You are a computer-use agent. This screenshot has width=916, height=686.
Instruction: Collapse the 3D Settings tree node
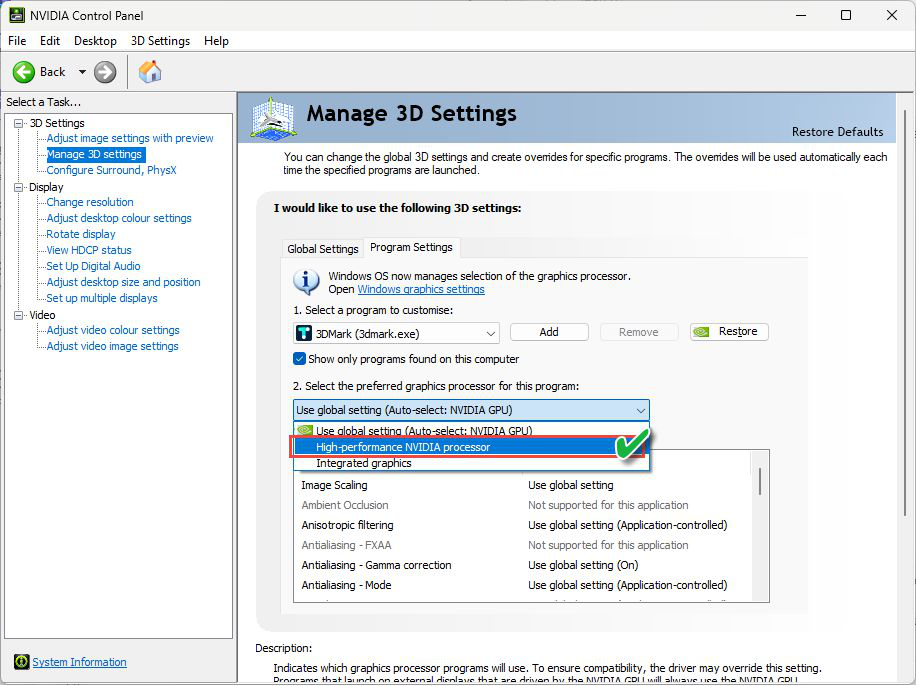point(18,123)
